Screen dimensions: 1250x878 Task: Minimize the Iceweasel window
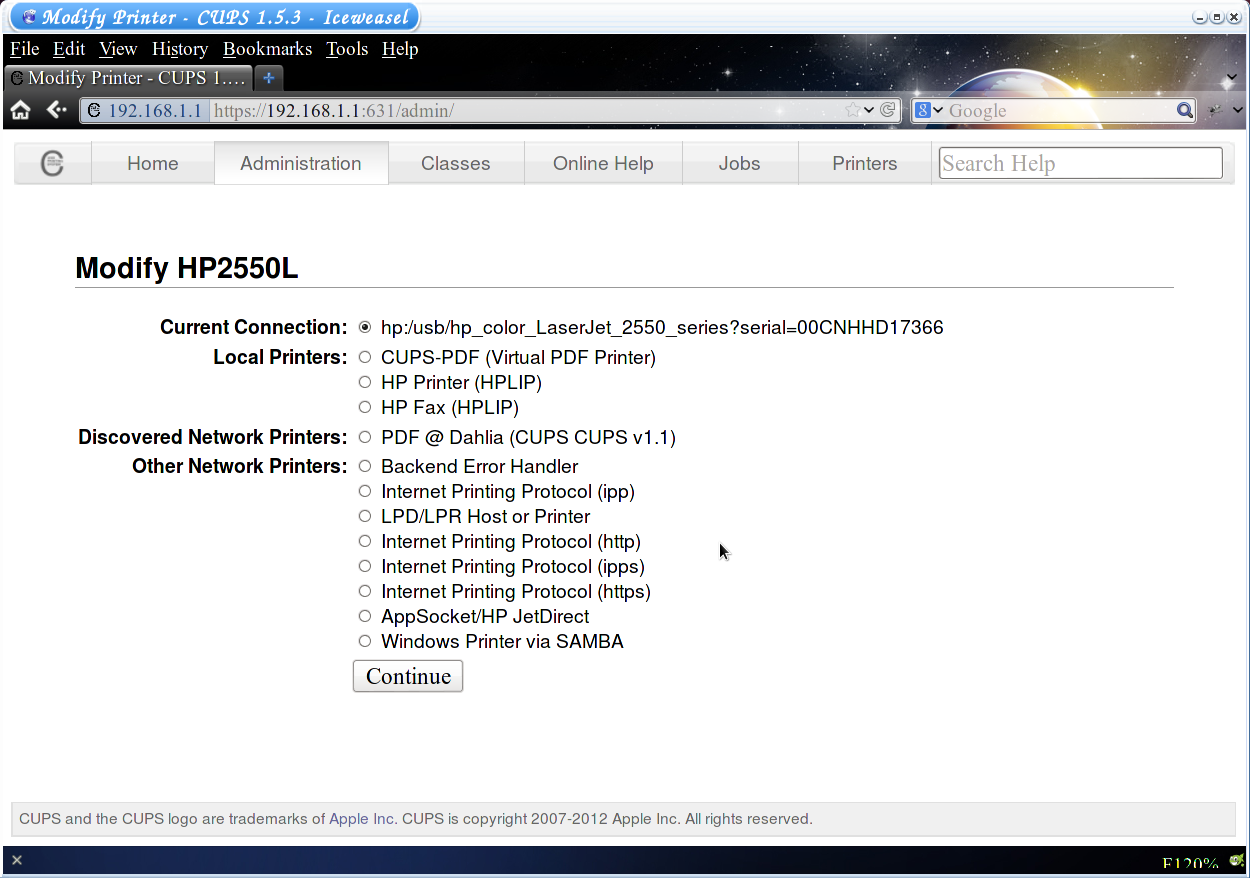click(1200, 17)
